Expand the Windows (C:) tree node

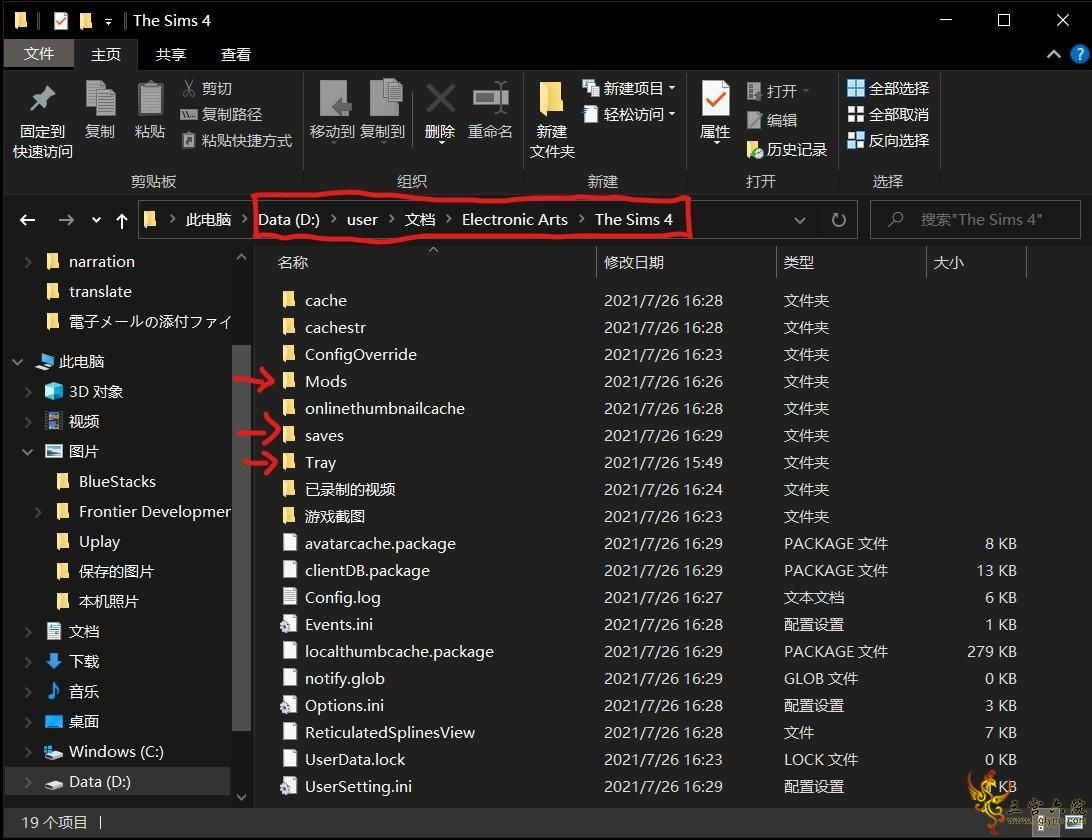pos(28,752)
